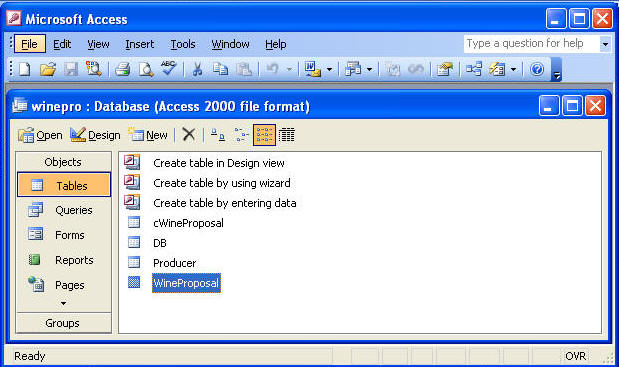Click the Producer table icon
Screen dimensions: 619x367
pos(134,262)
